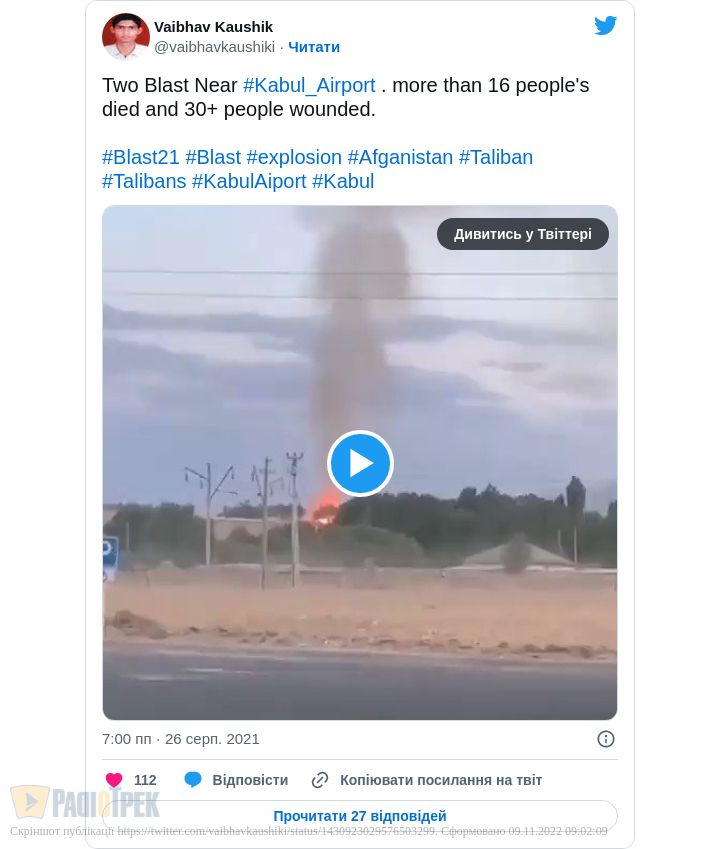Click the Twitter bird logo
This screenshot has width=720, height=849.
(x=605, y=25)
